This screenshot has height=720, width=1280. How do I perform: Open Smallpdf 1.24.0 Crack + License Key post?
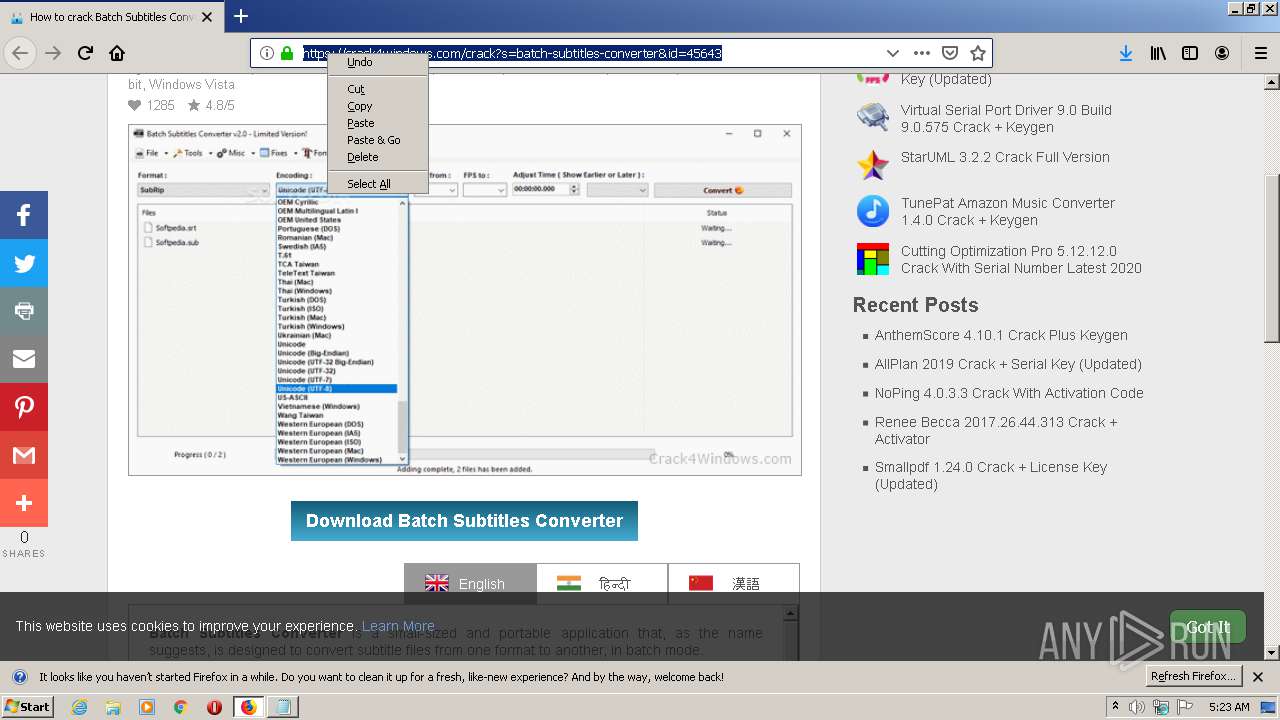(x=991, y=475)
